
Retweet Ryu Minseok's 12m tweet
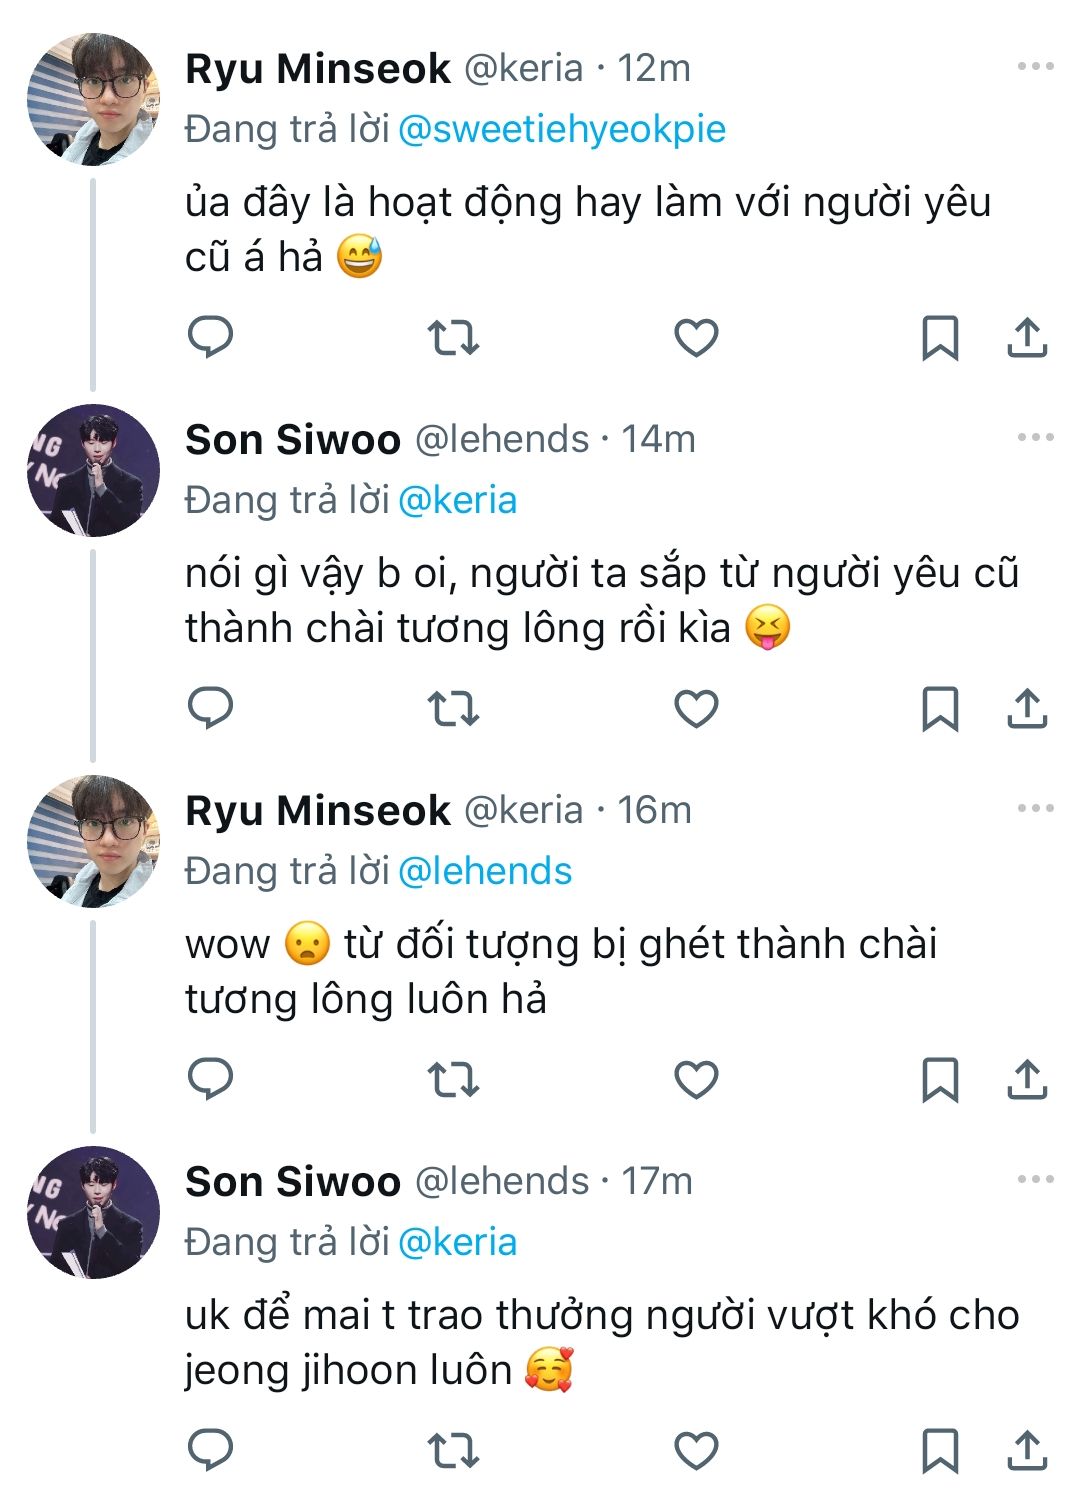point(453,338)
